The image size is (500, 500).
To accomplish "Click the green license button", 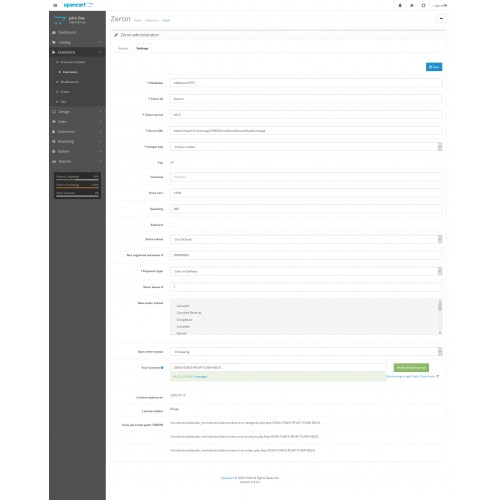I will coord(411,368).
